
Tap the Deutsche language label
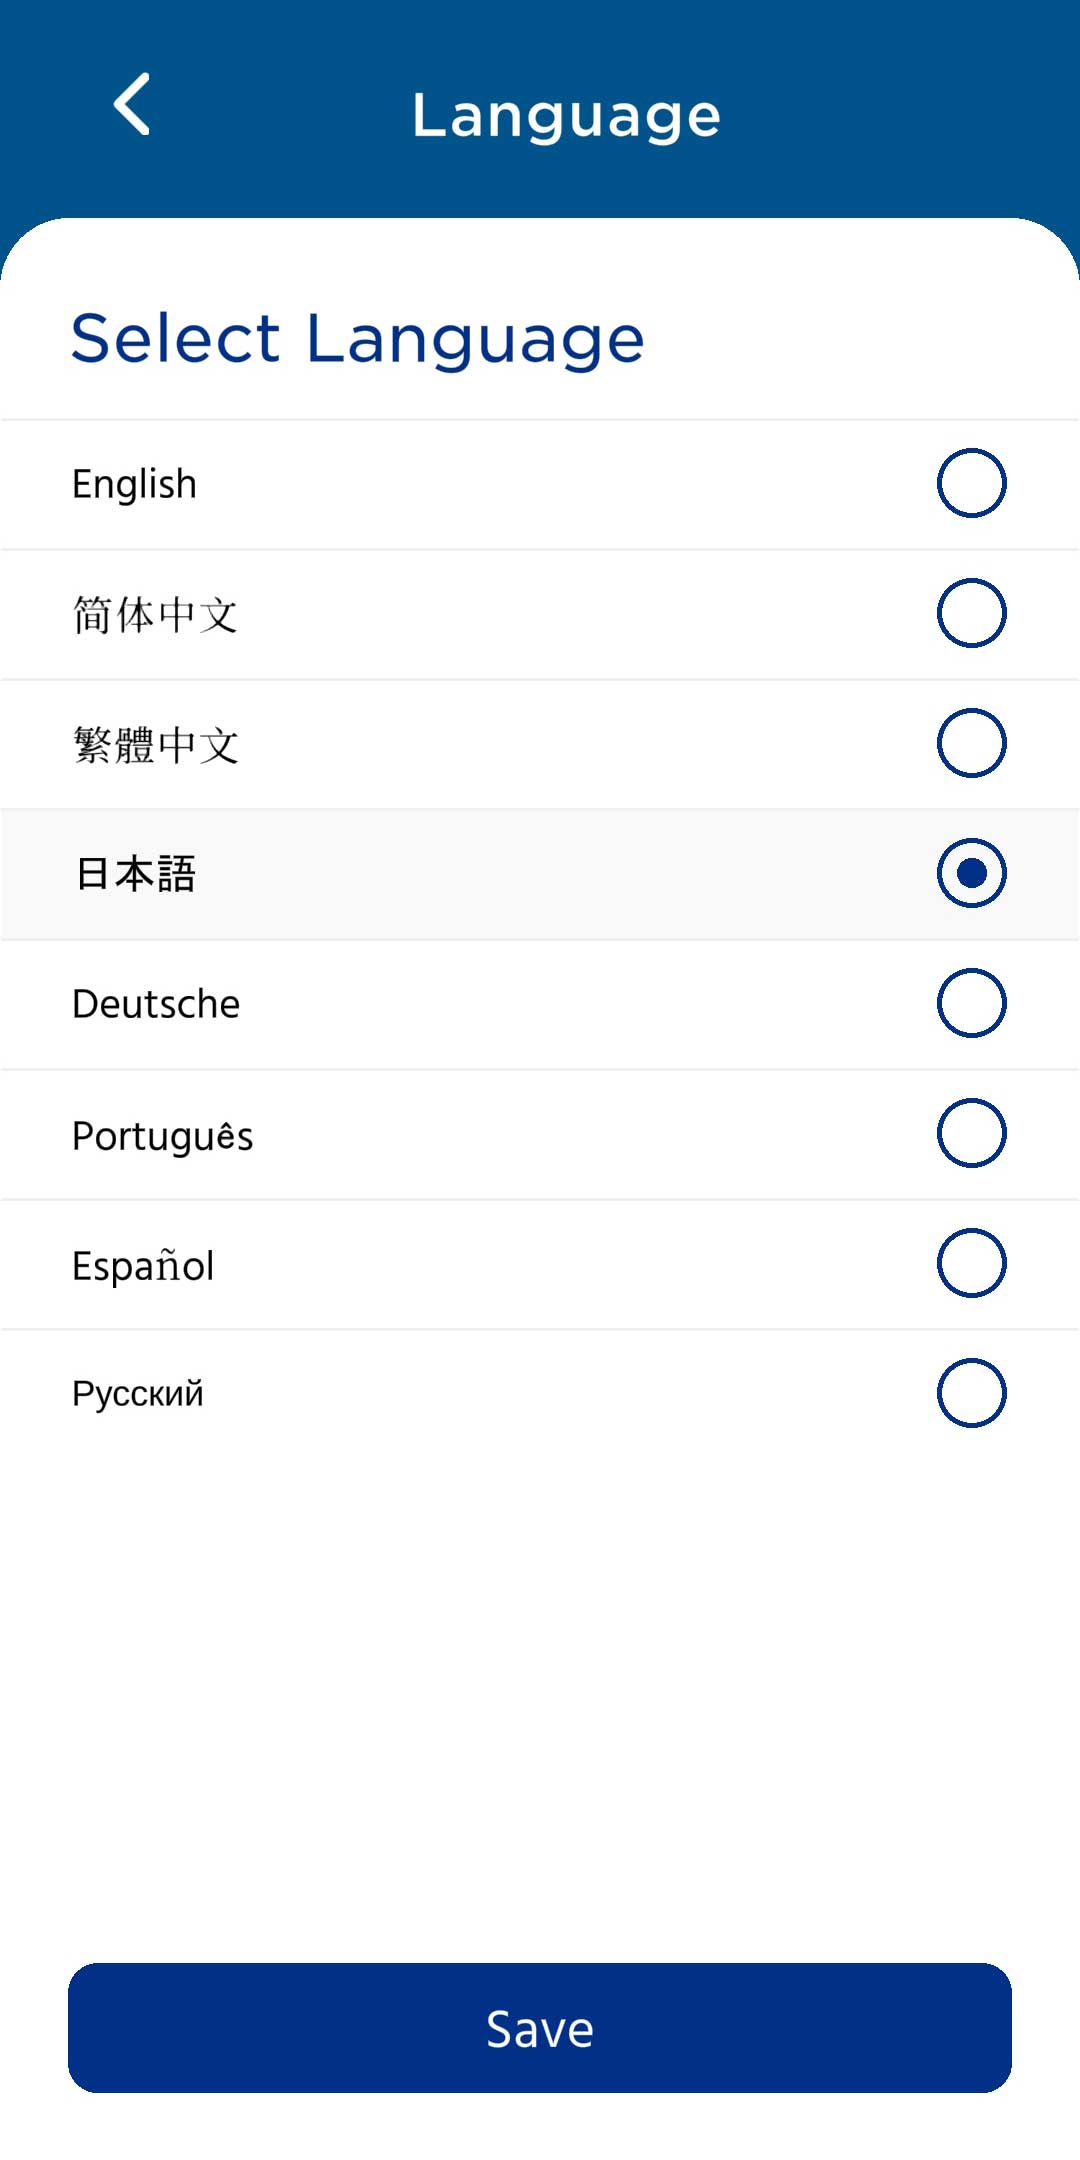[156, 1004]
